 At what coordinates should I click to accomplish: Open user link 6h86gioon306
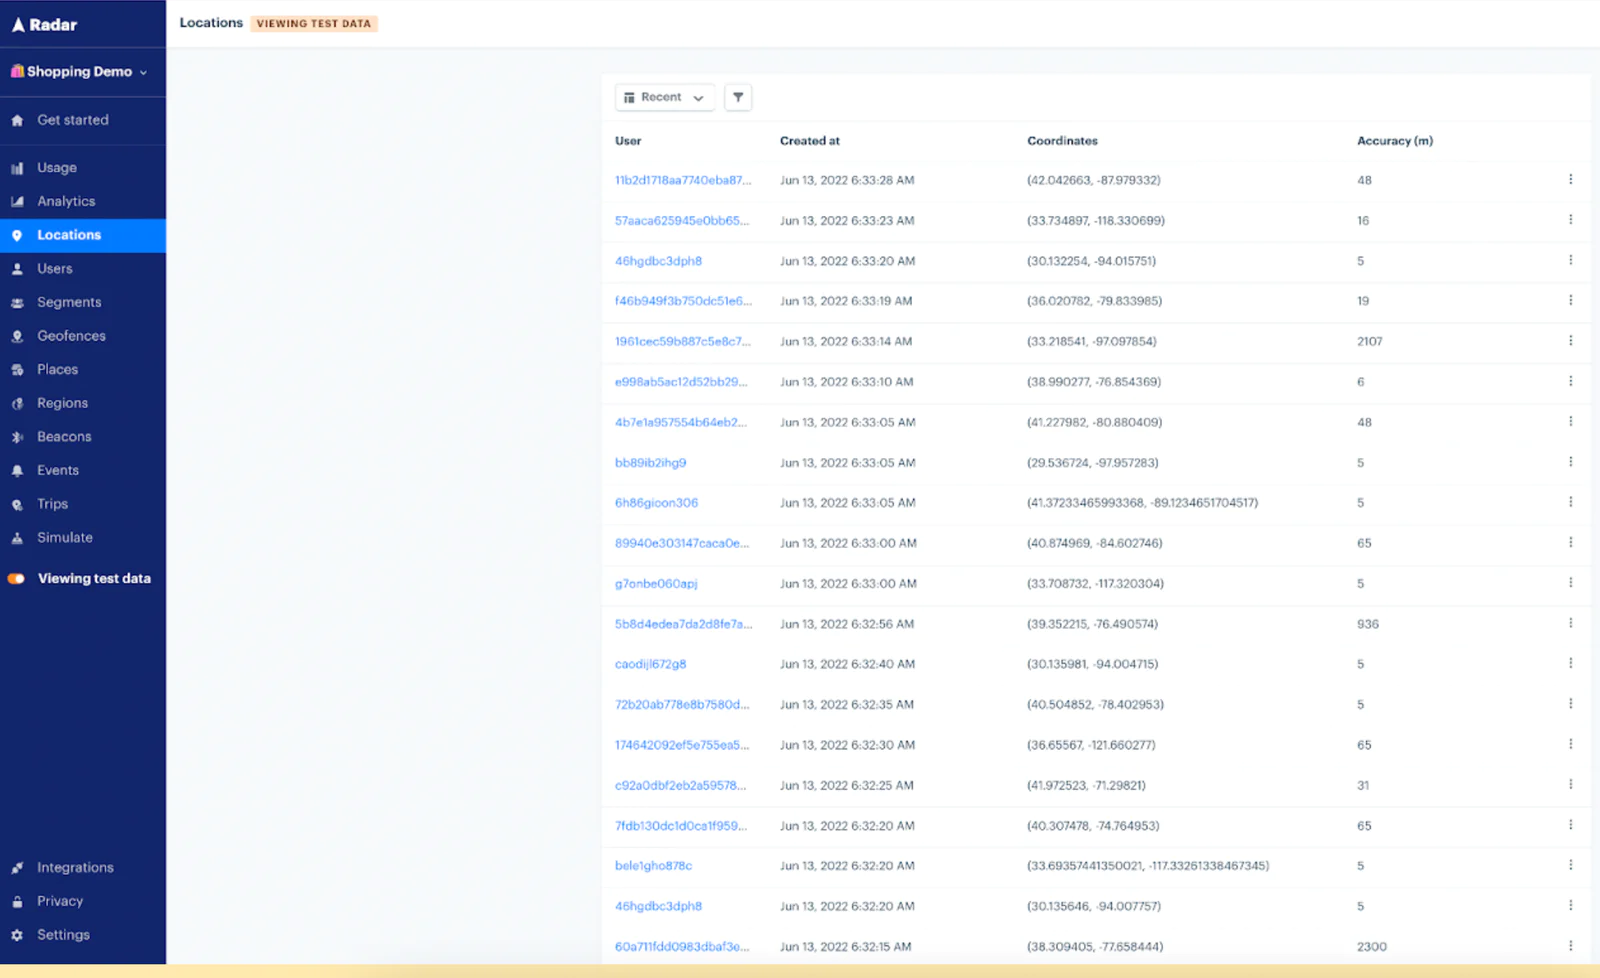coord(656,503)
